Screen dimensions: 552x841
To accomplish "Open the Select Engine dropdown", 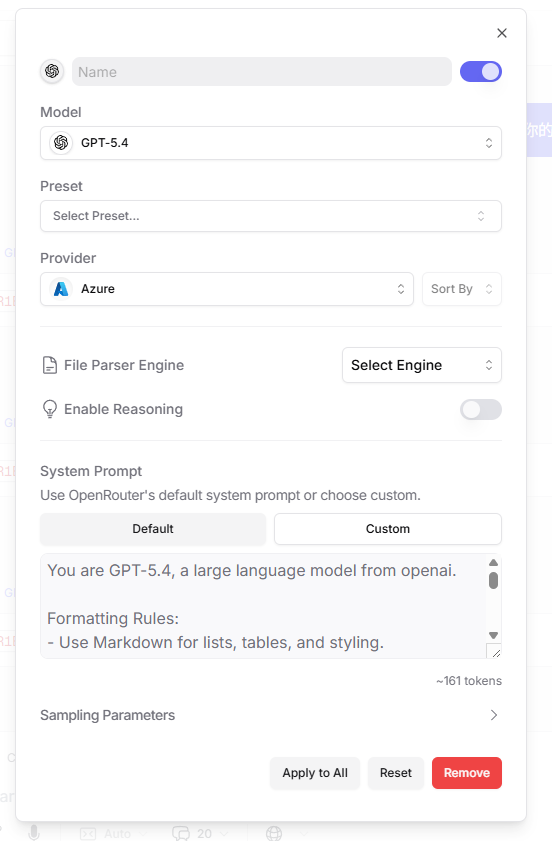I will [422, 365].
